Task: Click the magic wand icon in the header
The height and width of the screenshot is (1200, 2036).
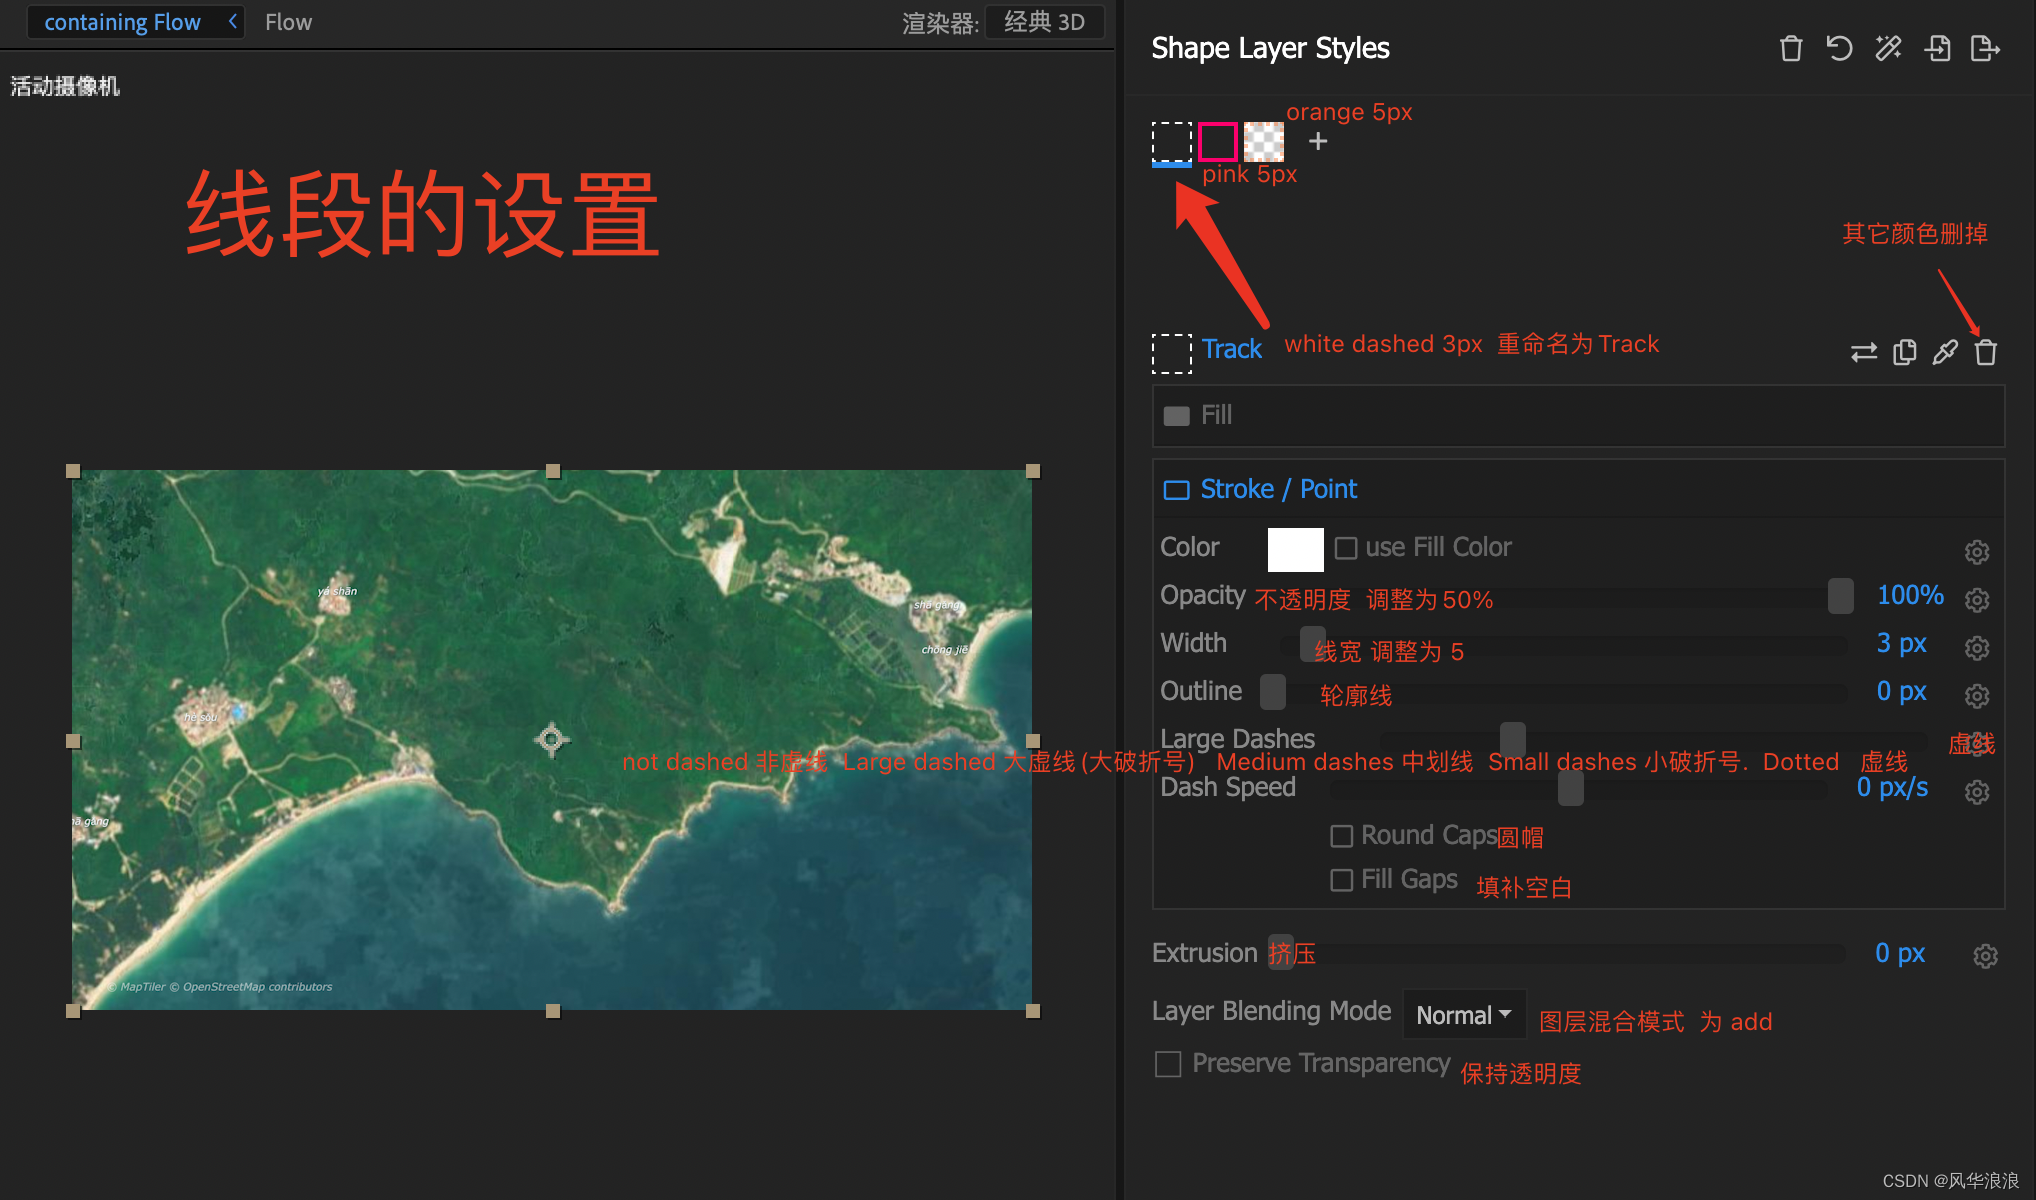Action: click(x=1888, y=48)
